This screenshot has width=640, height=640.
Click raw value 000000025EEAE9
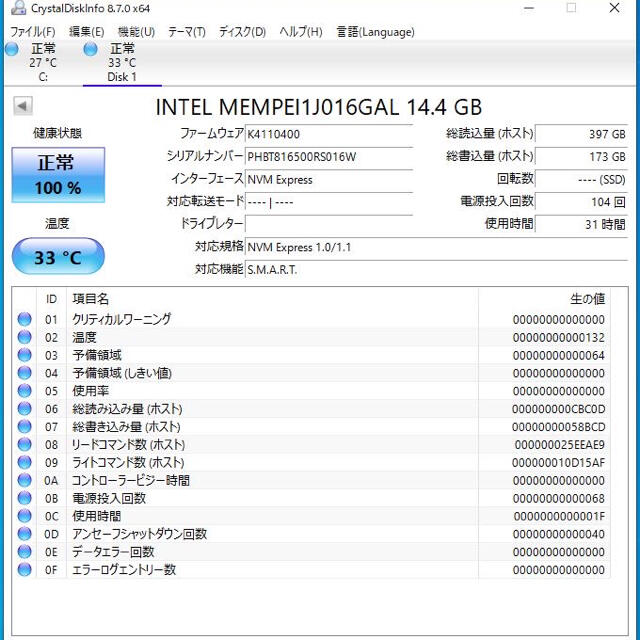(x=560, y=445)
